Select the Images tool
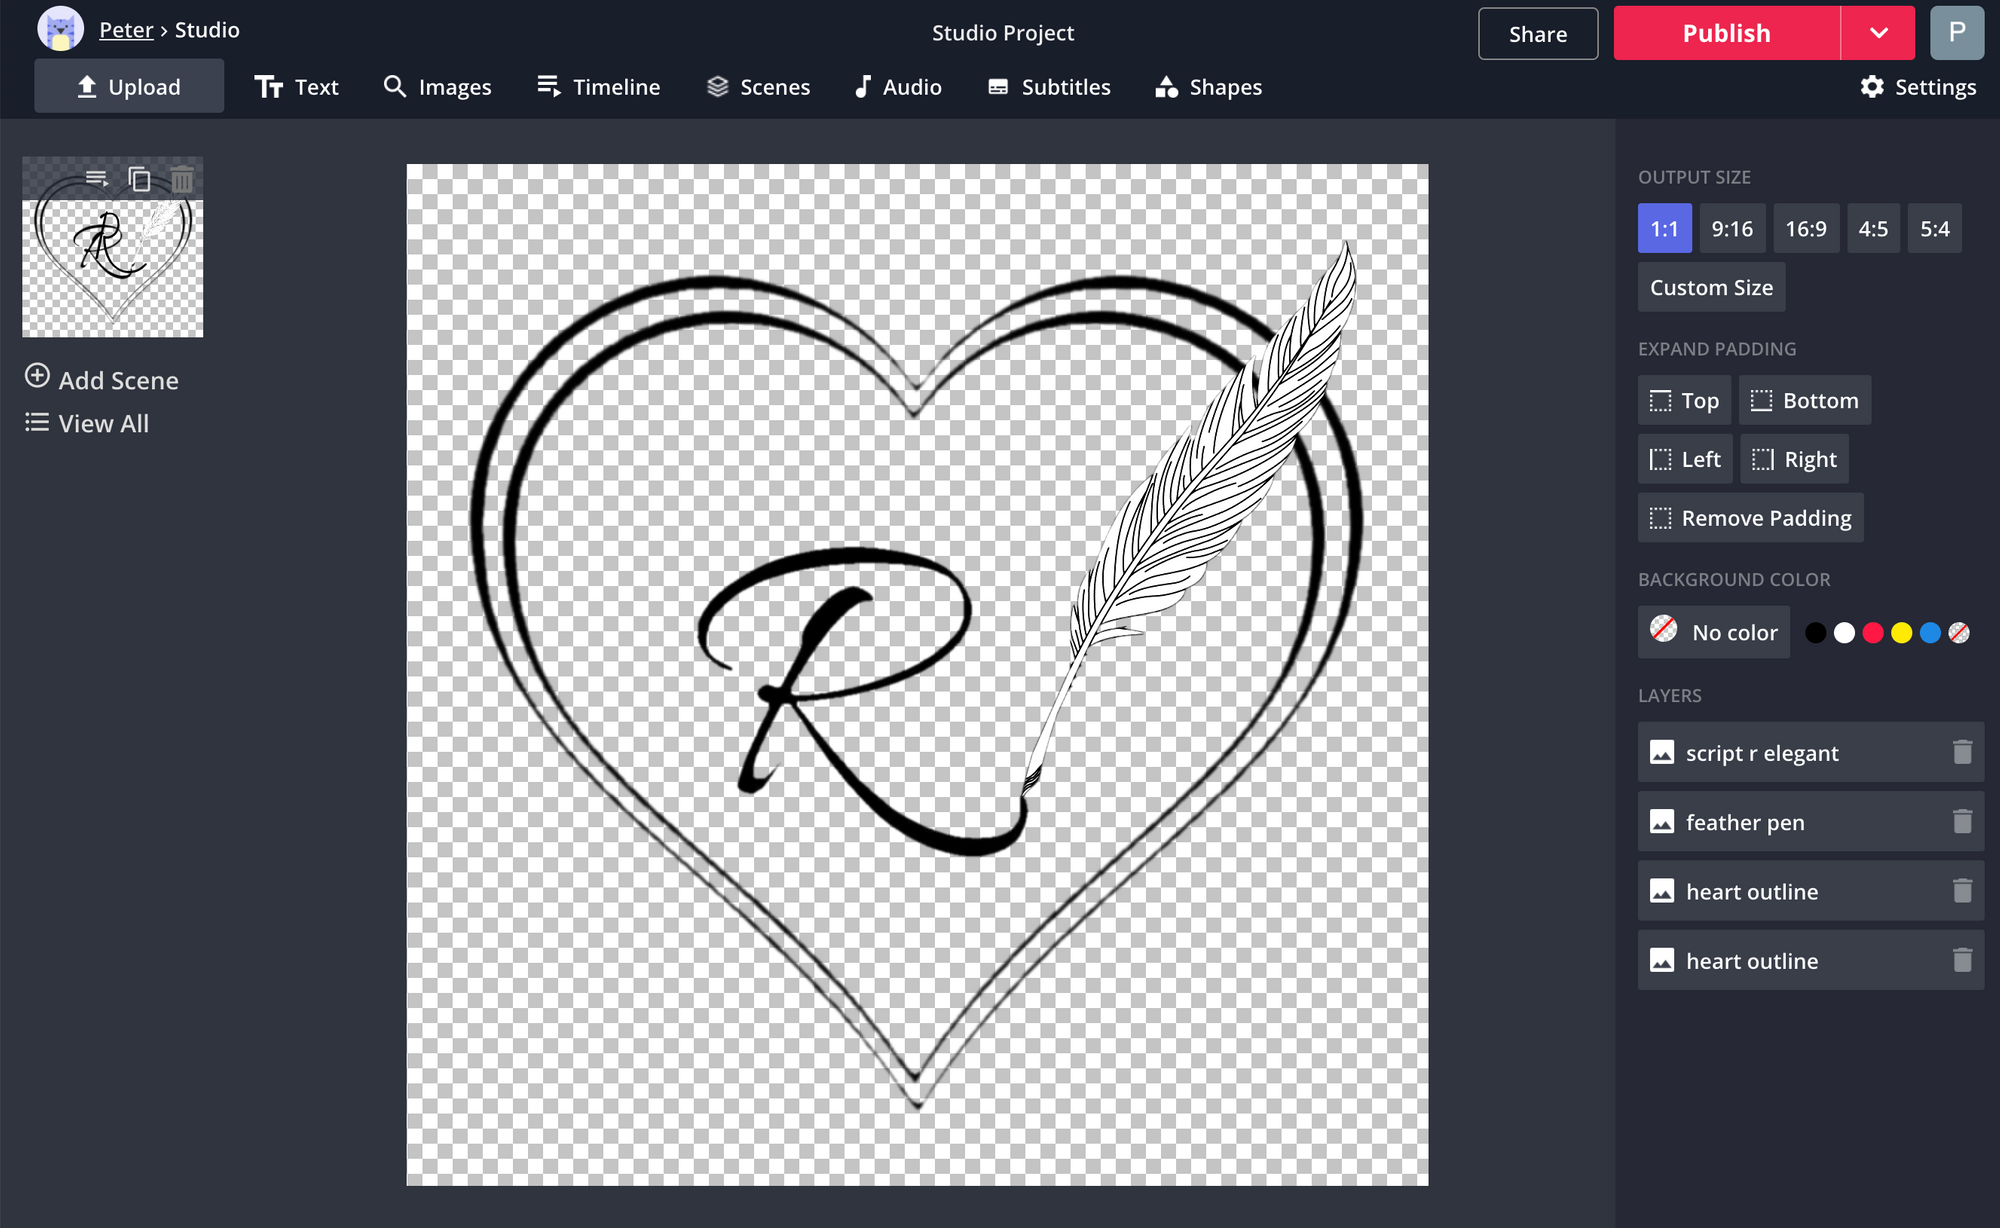 [x=437, y=87]
